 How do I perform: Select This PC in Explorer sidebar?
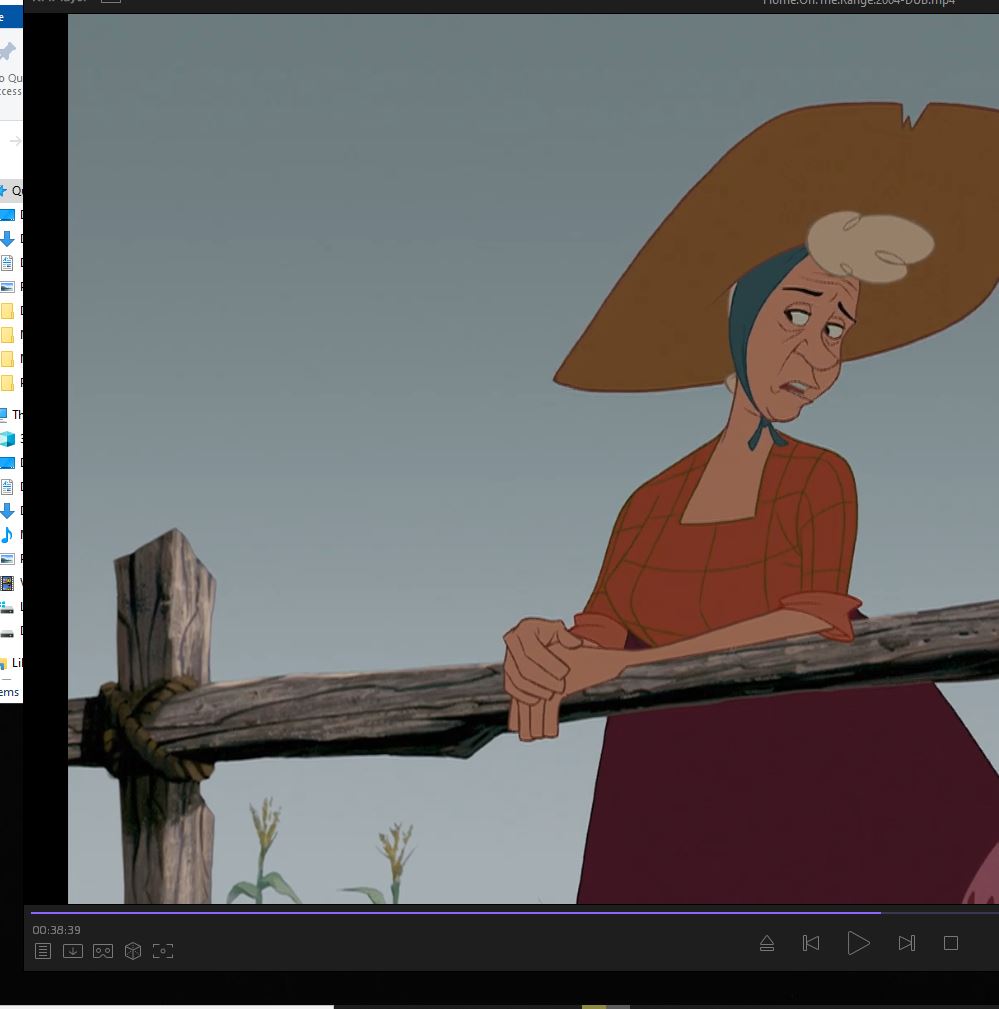[10, 414]
